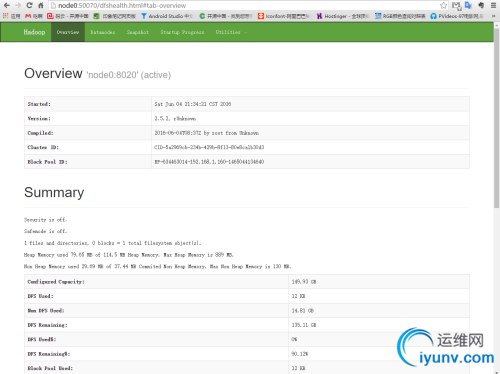Screen dimensions: 500x374
Task: Open the Google Translate extension icon
Action: pyautogui.click(x=468, y=5)
